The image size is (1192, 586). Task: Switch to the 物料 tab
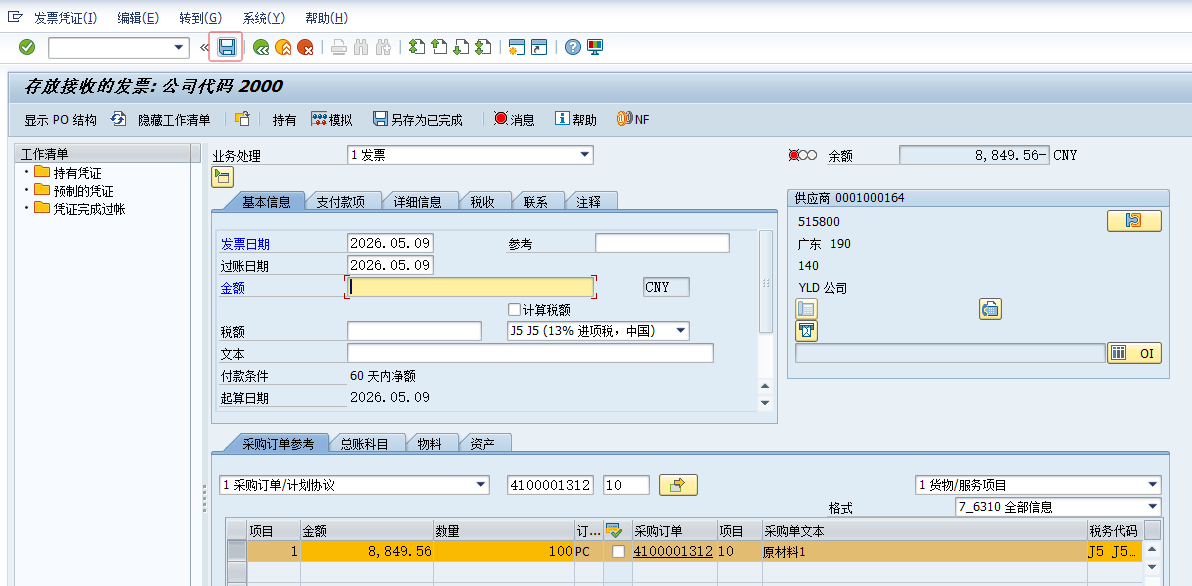pyautogui.click(x=430, y=444)
